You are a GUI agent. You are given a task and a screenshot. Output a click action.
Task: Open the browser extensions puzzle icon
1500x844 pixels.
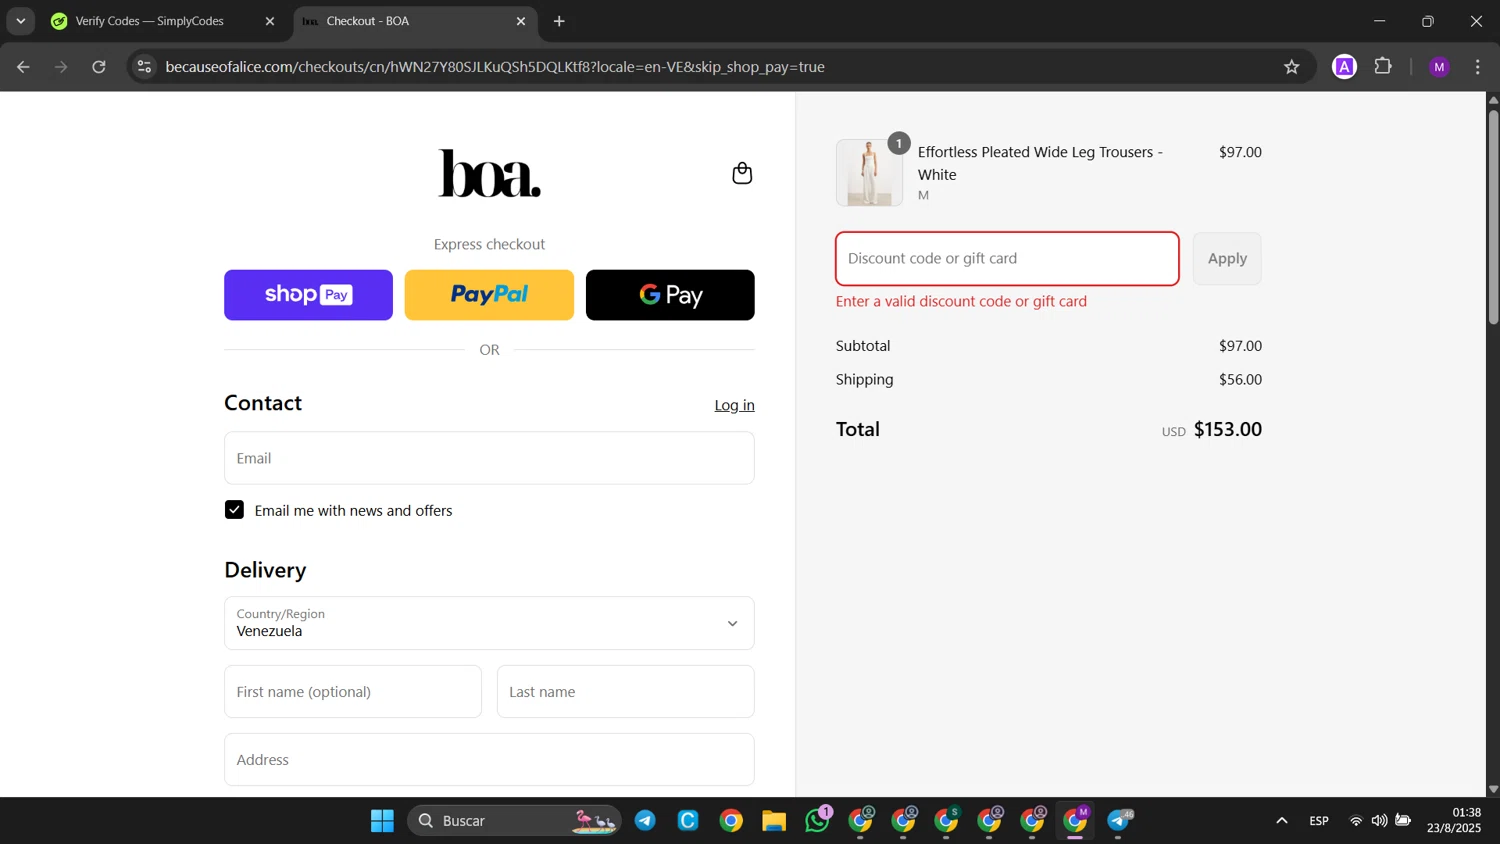pyautogui.click(x=1383, y=67)
